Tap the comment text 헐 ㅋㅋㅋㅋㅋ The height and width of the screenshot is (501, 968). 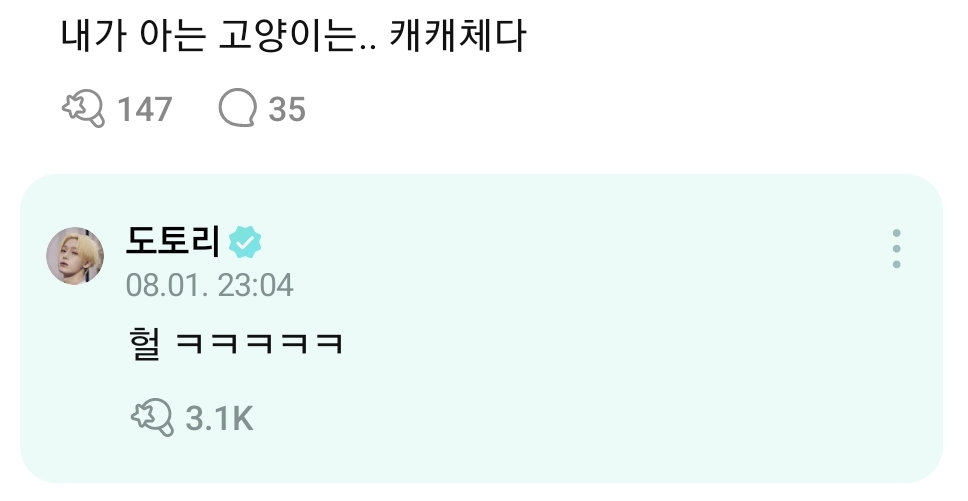click(235, 343)
